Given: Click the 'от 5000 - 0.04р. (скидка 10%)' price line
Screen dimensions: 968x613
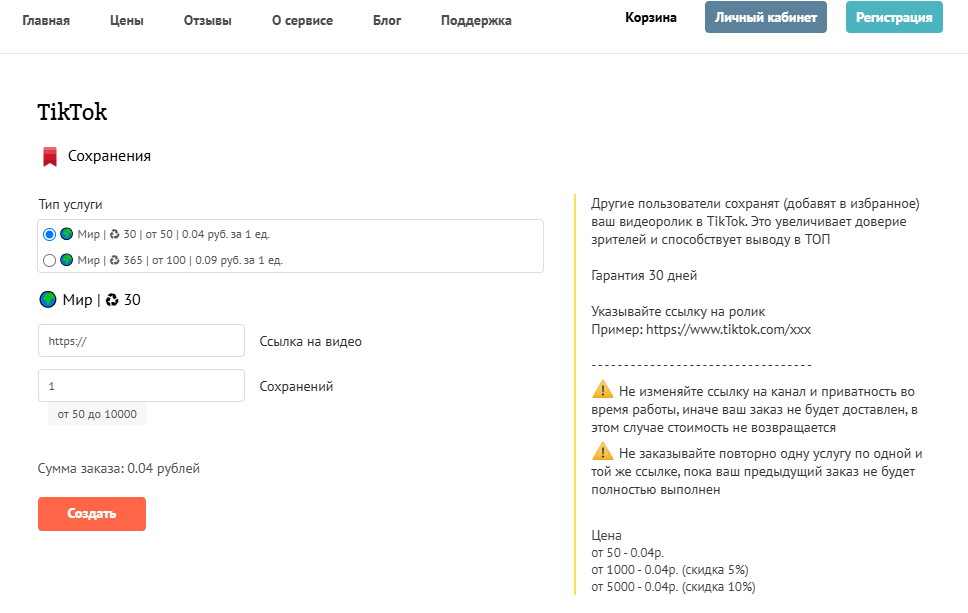Looking at the screenshot, I should click(x=674, y=587).
